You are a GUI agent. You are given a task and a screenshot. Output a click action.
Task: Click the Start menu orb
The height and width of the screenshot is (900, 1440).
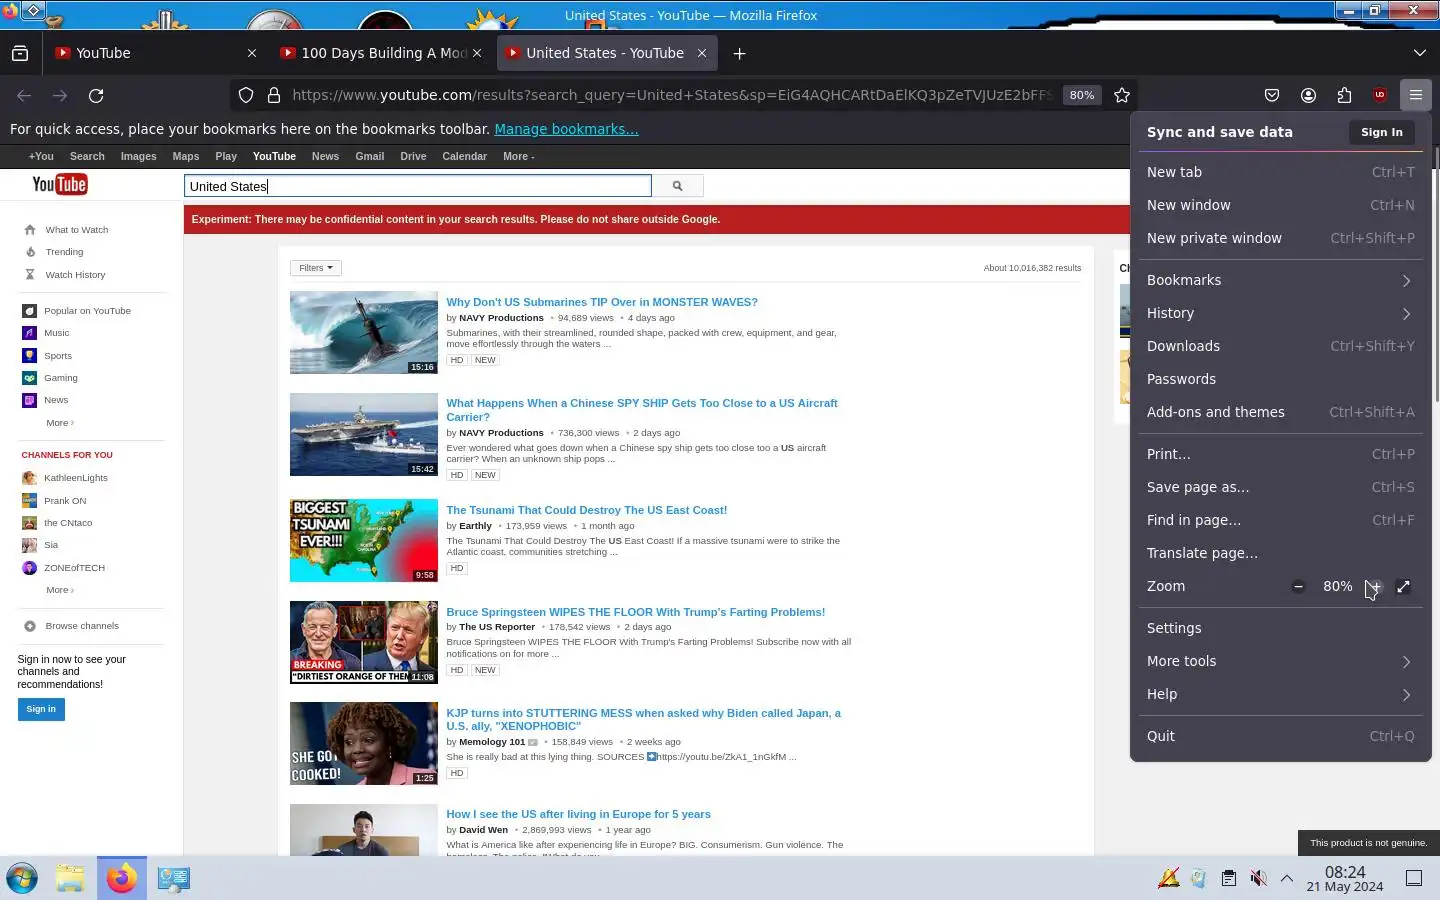[x=22, y=878]
